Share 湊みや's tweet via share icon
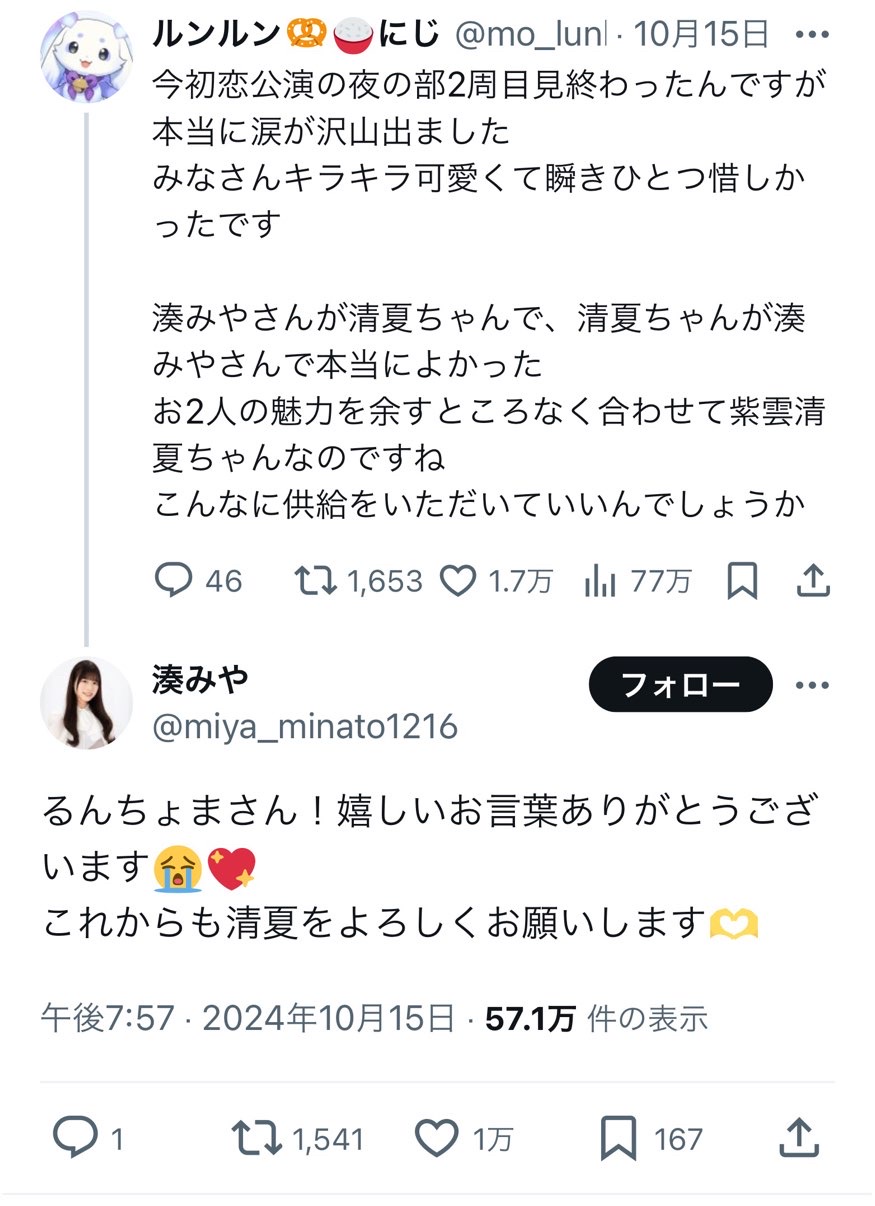This screenshot has width=875, height=1206. (797, 1137)
